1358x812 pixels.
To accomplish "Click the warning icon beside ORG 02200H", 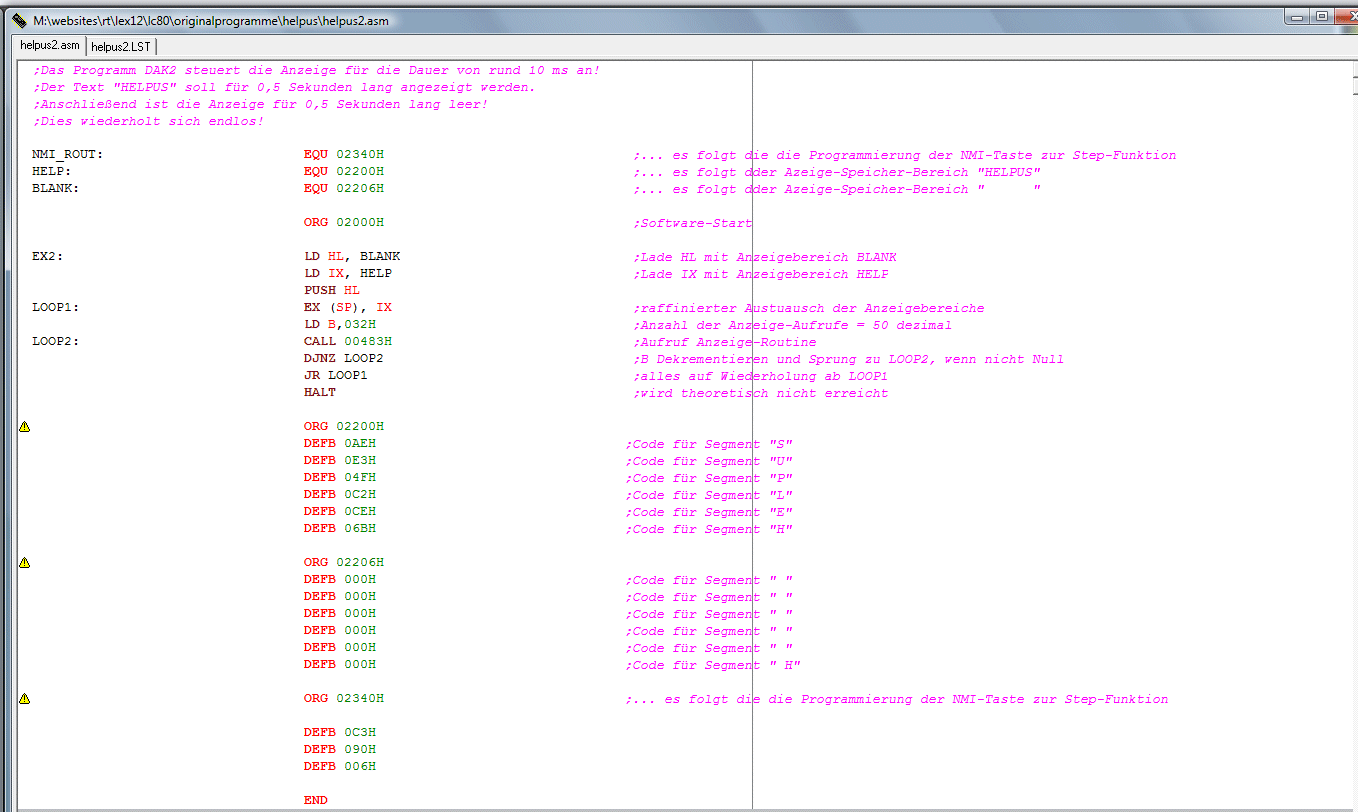I will (x=25, y=427).
